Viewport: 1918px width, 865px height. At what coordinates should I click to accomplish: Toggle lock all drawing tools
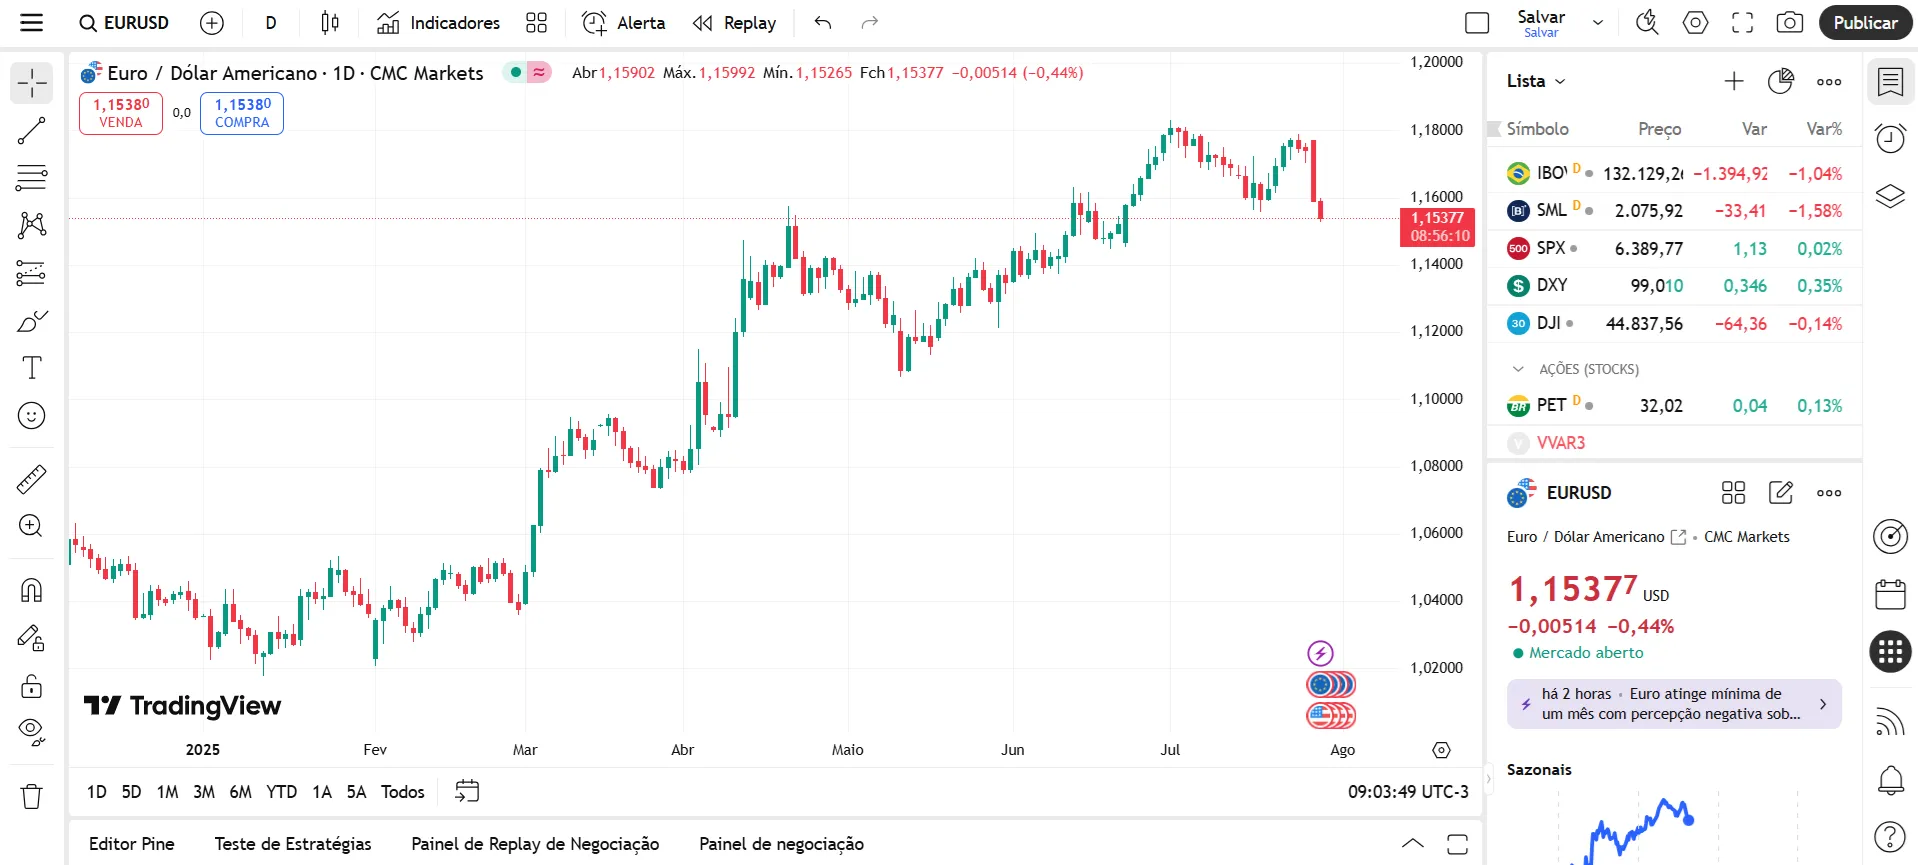[x=32, y=685]
